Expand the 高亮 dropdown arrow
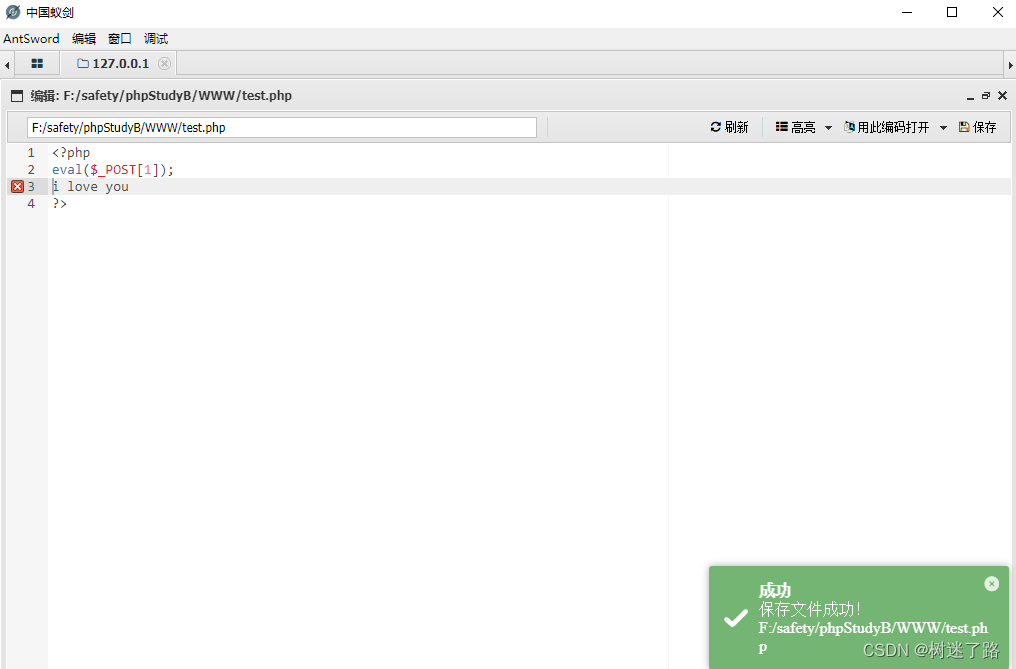This screenshot has width=1016, height=669. pyautogui.click(x=828, y=128)
